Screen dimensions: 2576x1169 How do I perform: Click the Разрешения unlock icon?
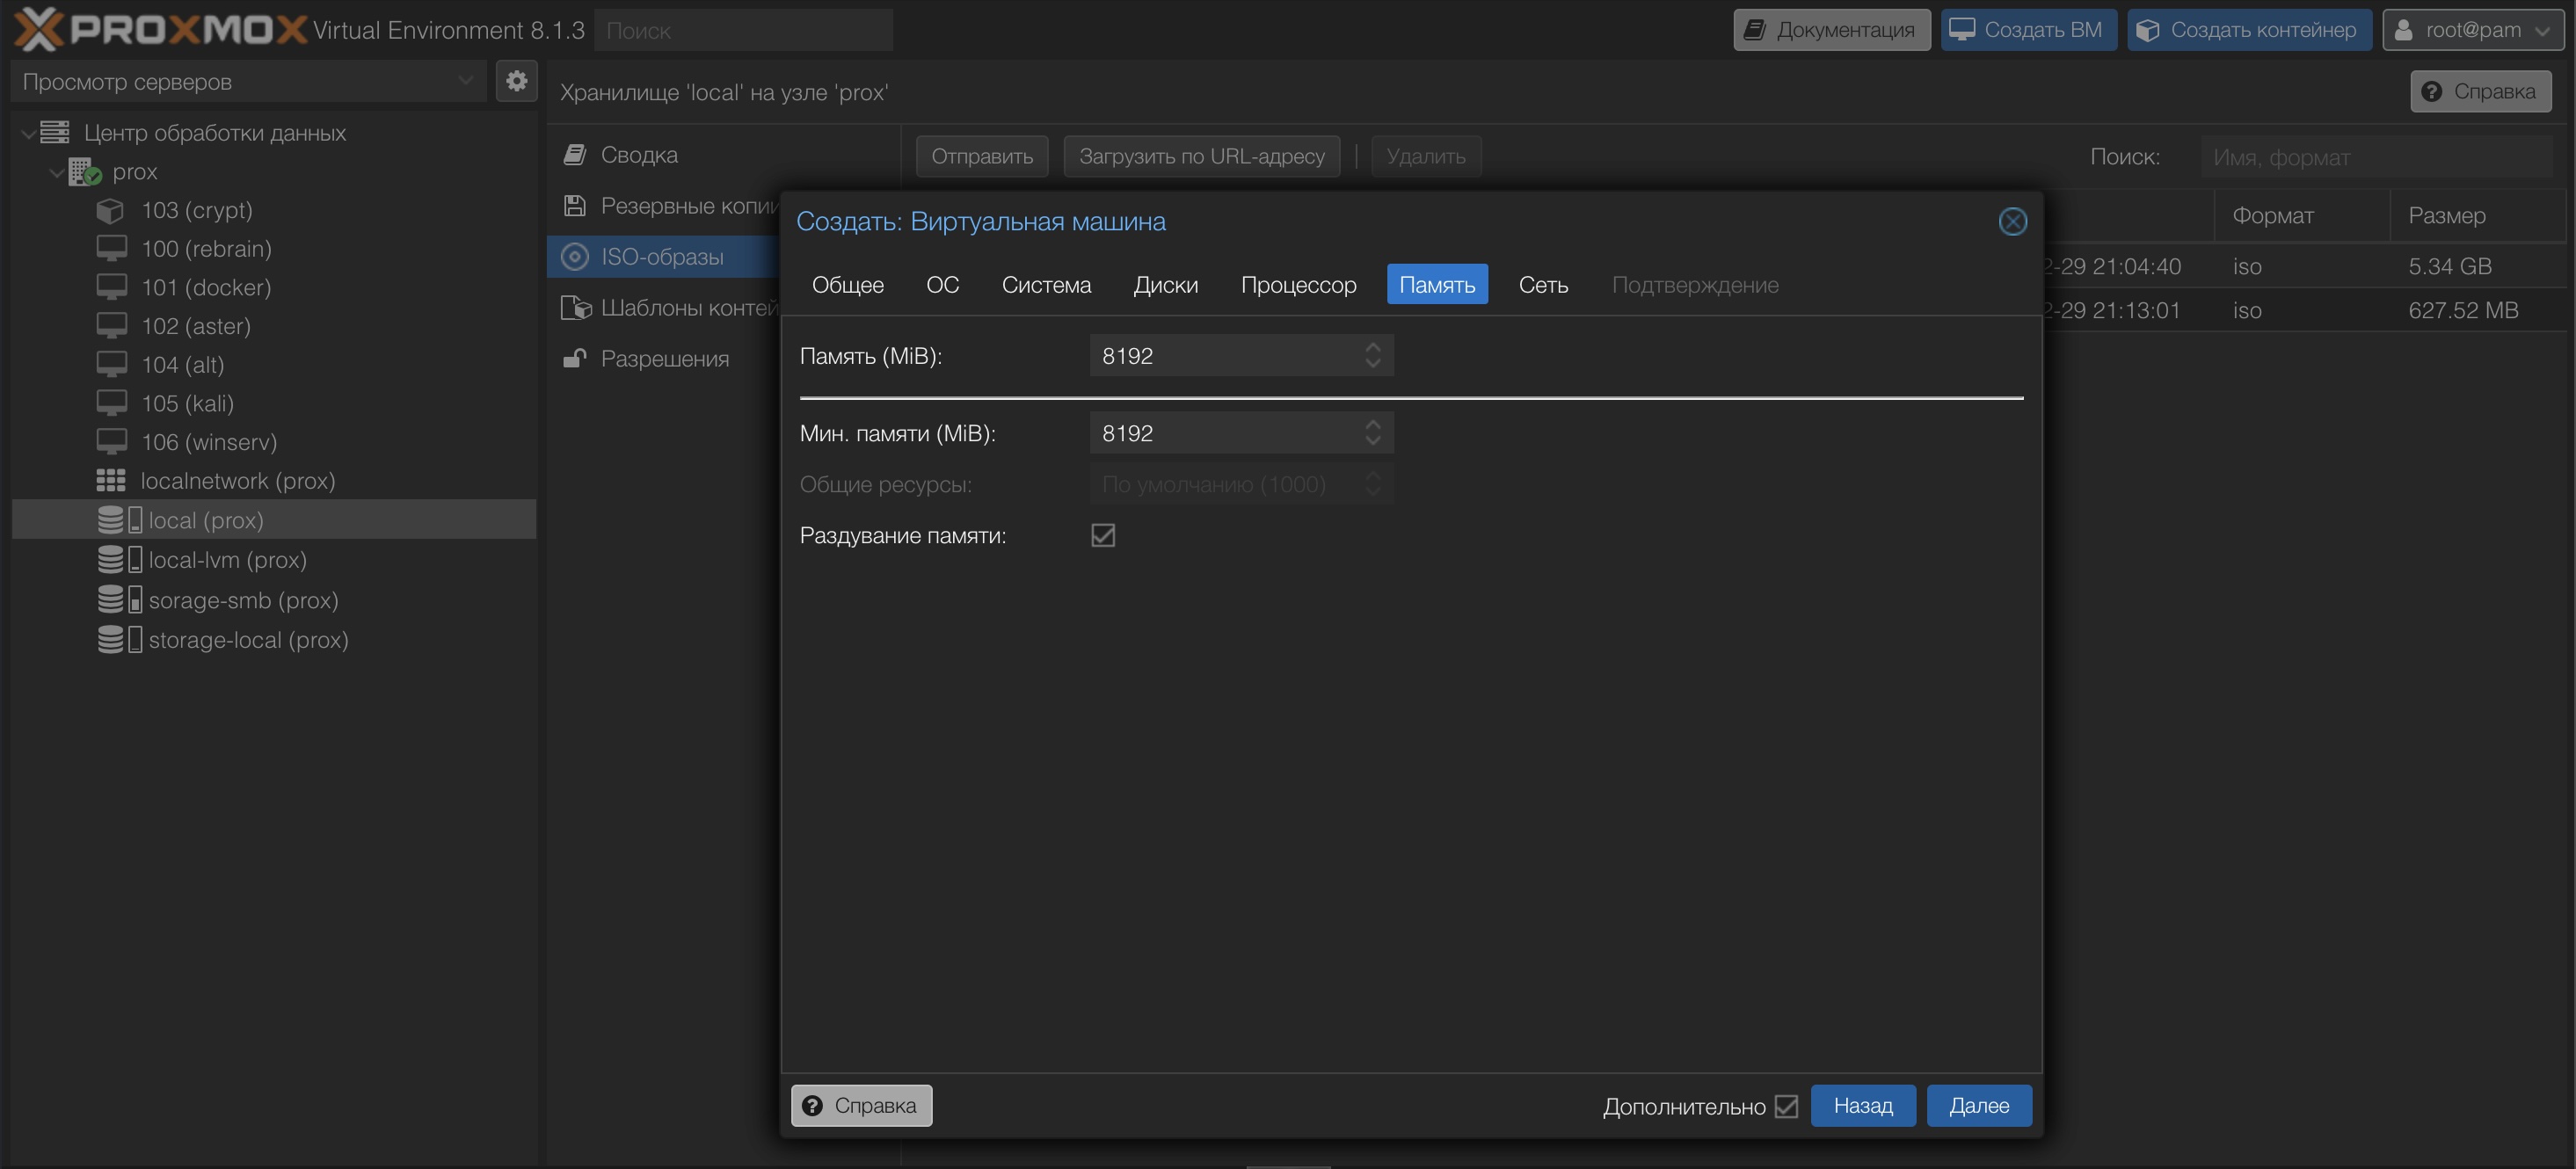[574, 359]
